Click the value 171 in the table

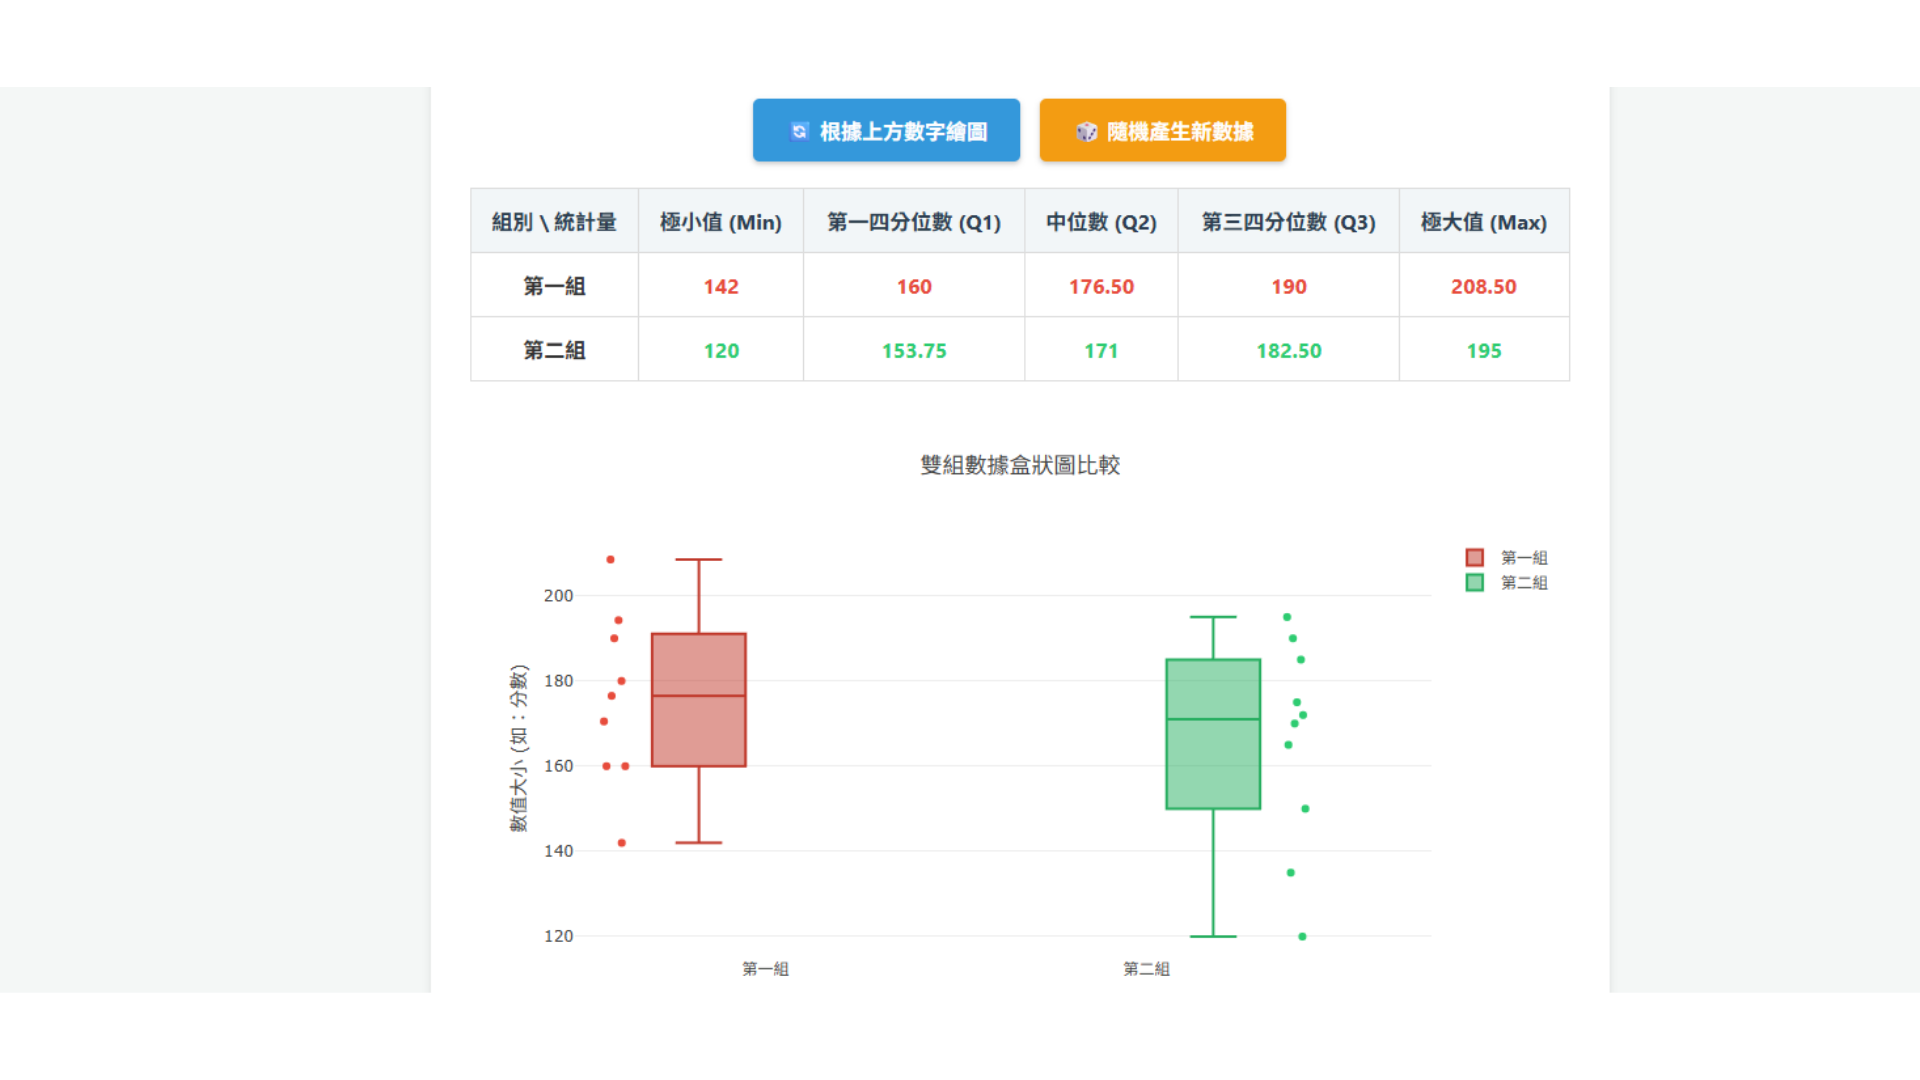coord(1101,350)
